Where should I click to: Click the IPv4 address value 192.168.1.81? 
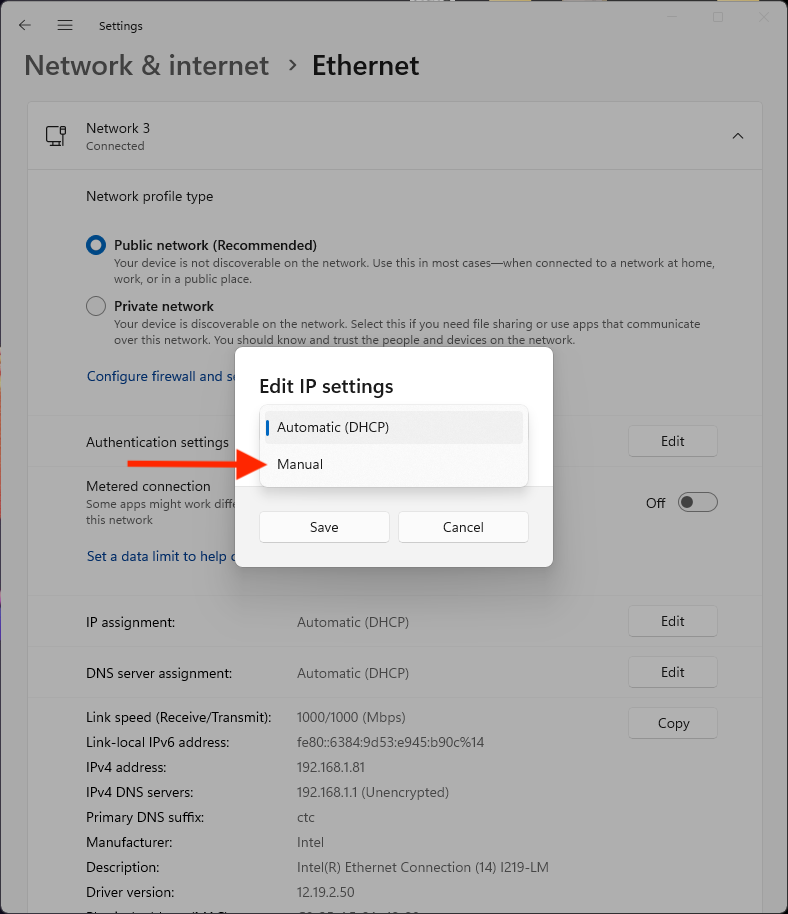[333, 767]
